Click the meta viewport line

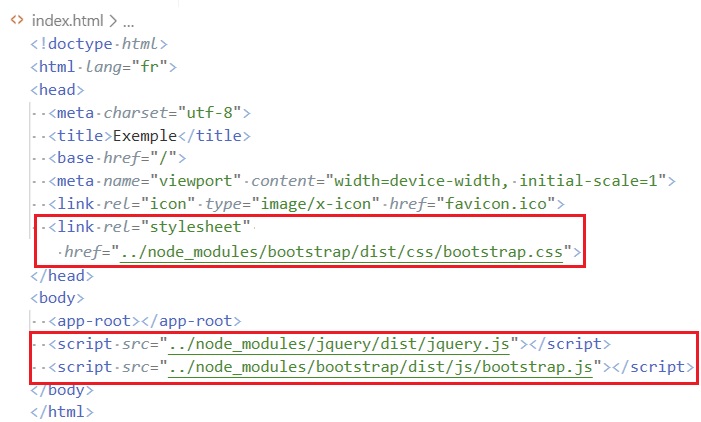pyautogui.click(x=362, y=181)
